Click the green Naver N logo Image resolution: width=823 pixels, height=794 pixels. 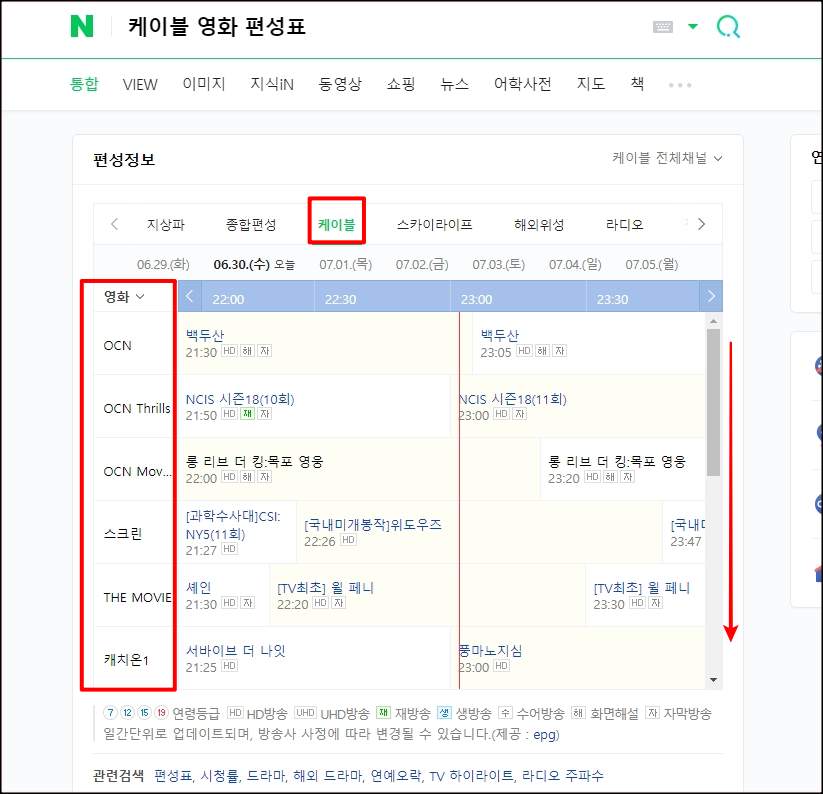(x=82, y=26)
